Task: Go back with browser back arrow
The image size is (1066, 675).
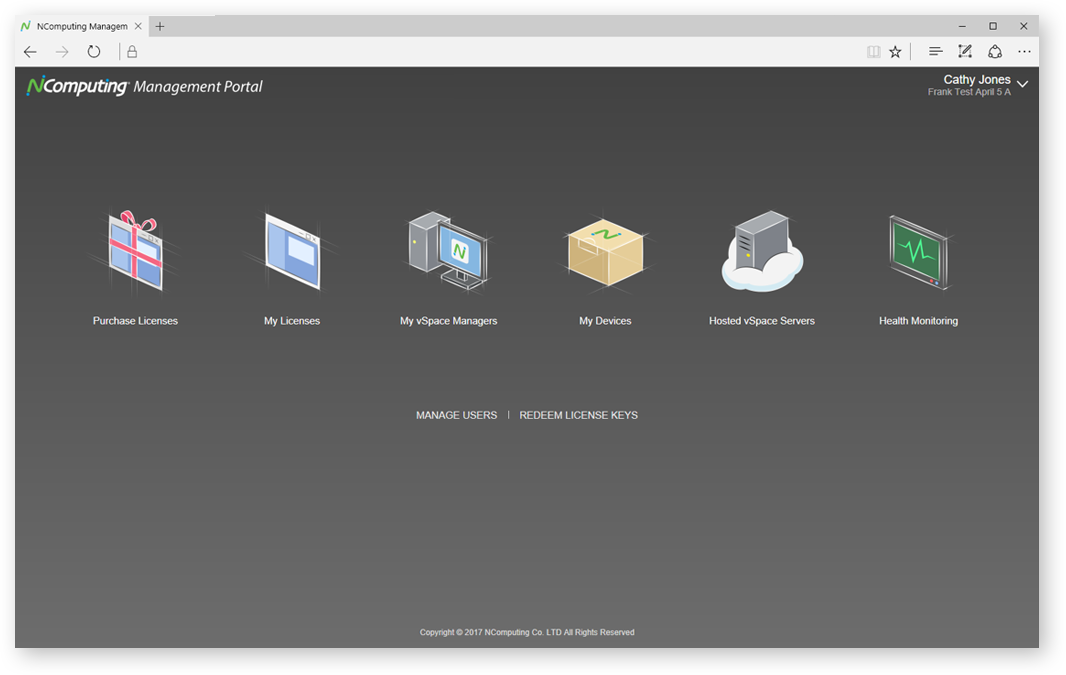Action: coord(30,52)
